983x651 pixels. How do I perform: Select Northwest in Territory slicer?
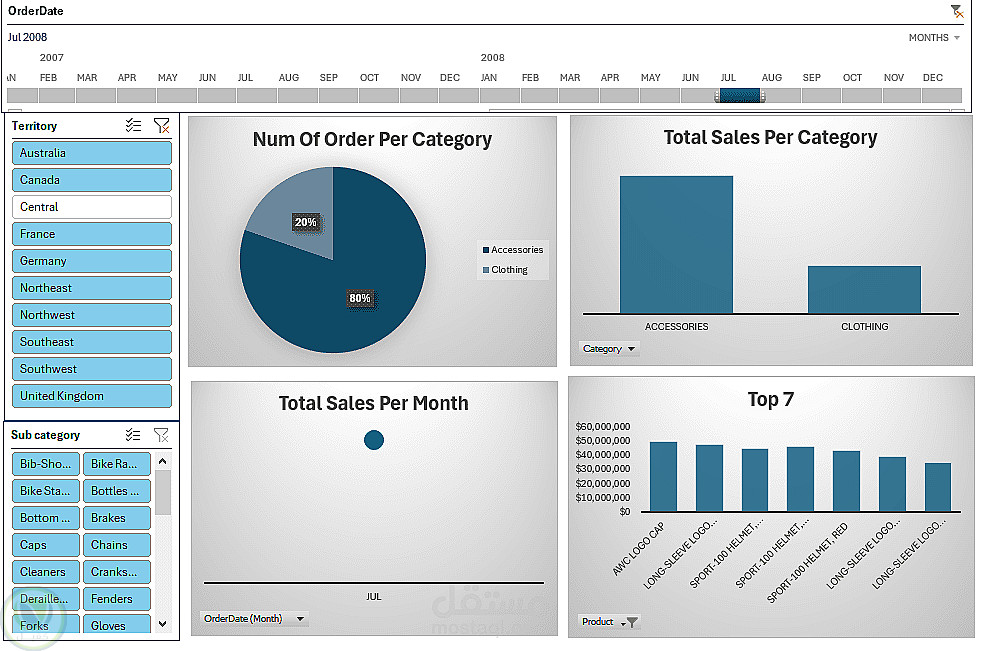(x=92, y=315)
